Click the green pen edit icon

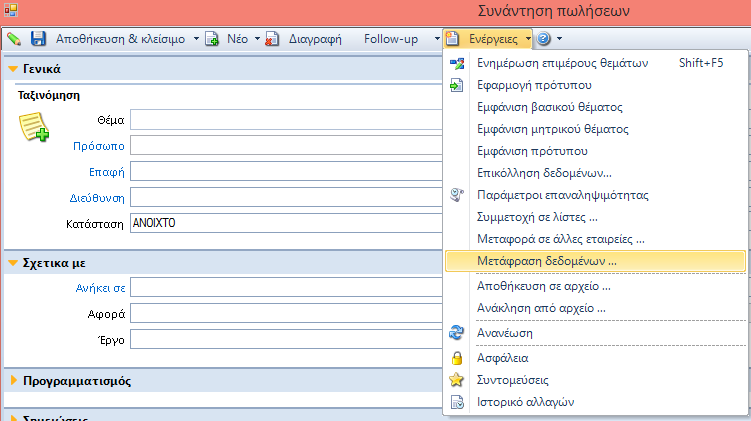pos(14,39)
